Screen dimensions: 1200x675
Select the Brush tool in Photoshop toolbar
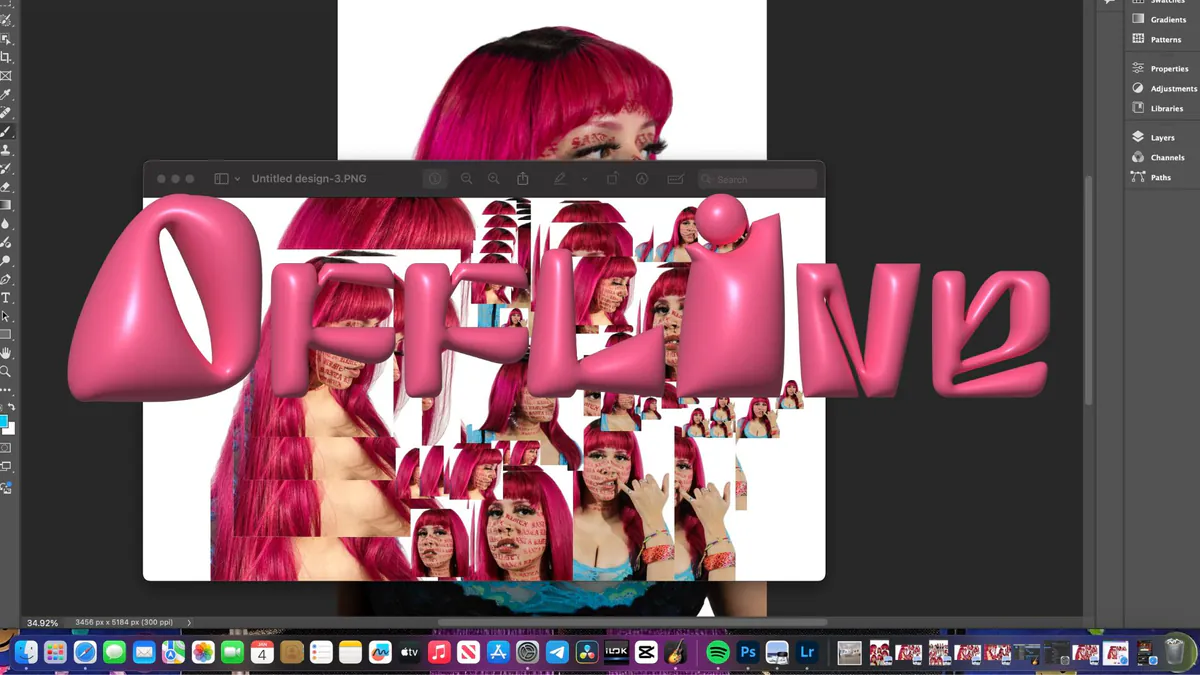[x=6, y=131]
